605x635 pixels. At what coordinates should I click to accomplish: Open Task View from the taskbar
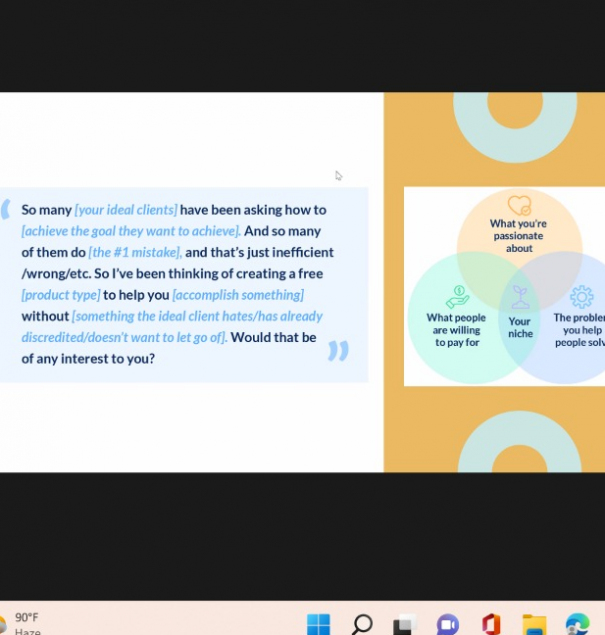405,624
